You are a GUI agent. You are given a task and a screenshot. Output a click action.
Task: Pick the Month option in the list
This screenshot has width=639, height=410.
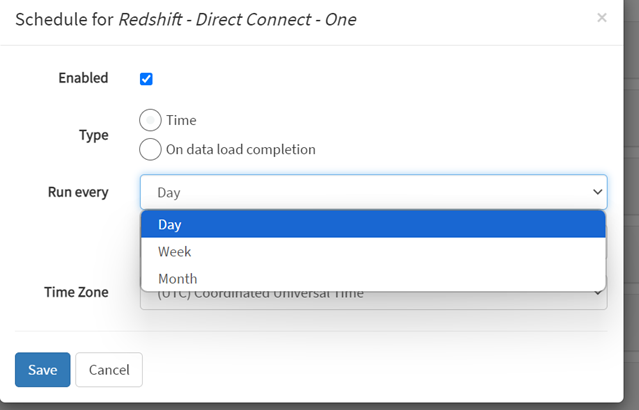[x=372, y=278]
